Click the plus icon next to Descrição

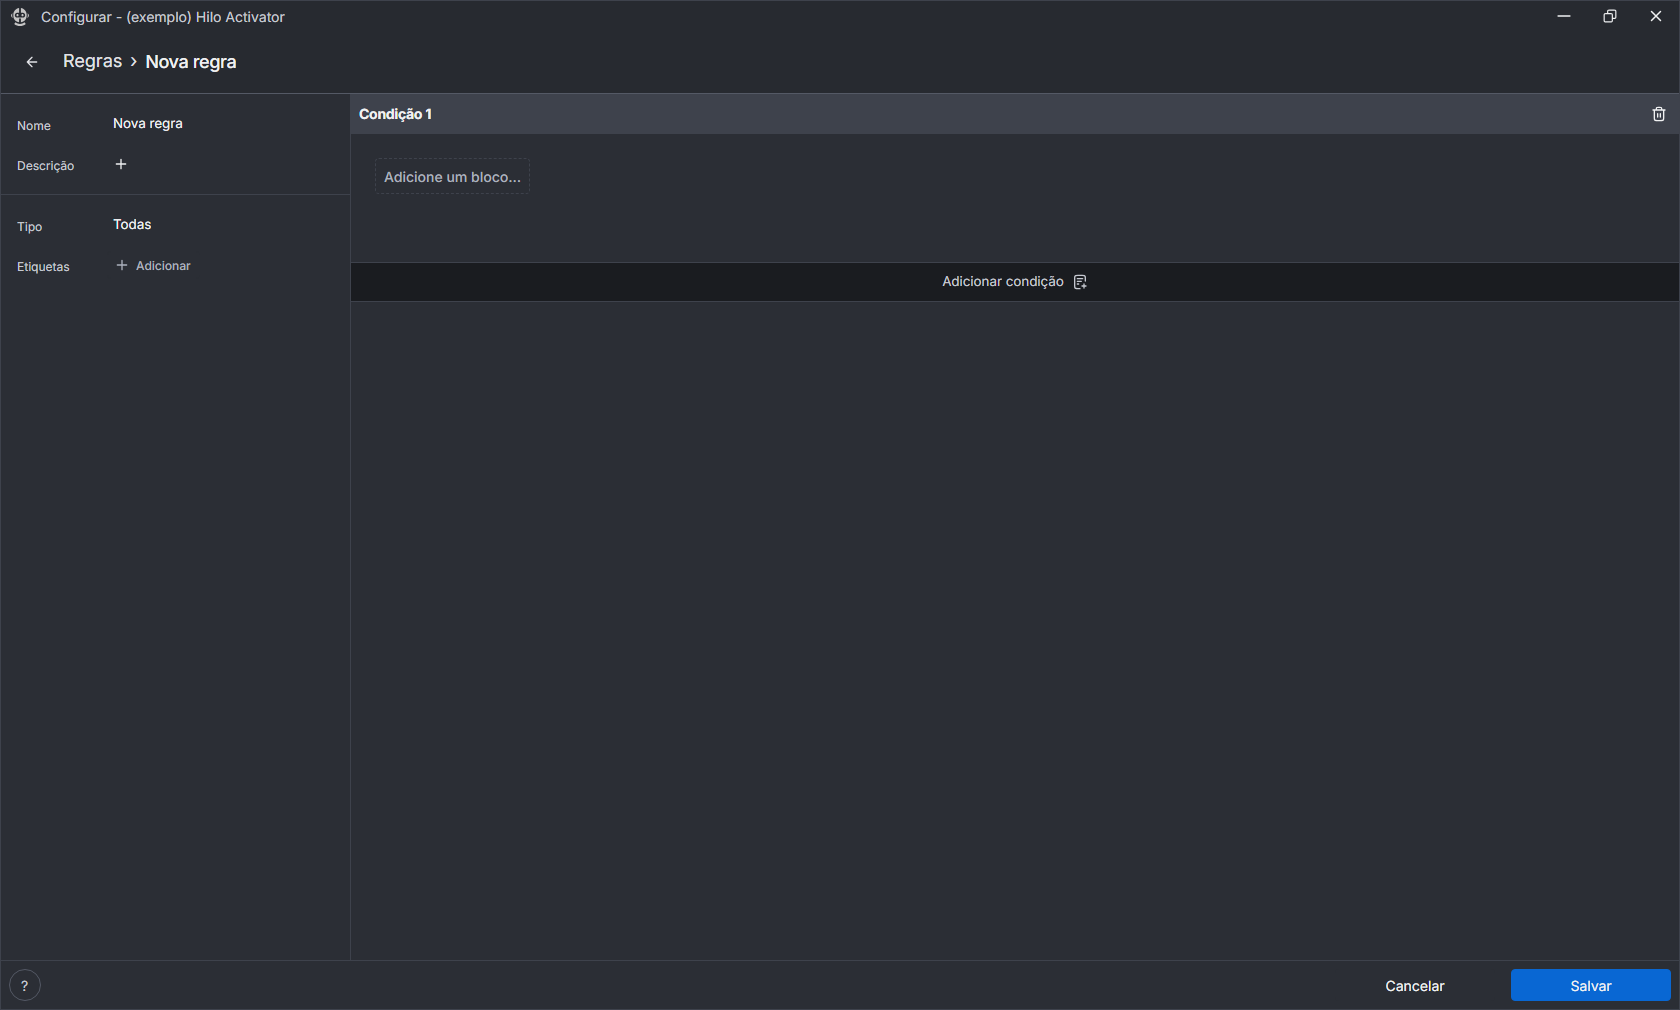[x=121, y=164]
